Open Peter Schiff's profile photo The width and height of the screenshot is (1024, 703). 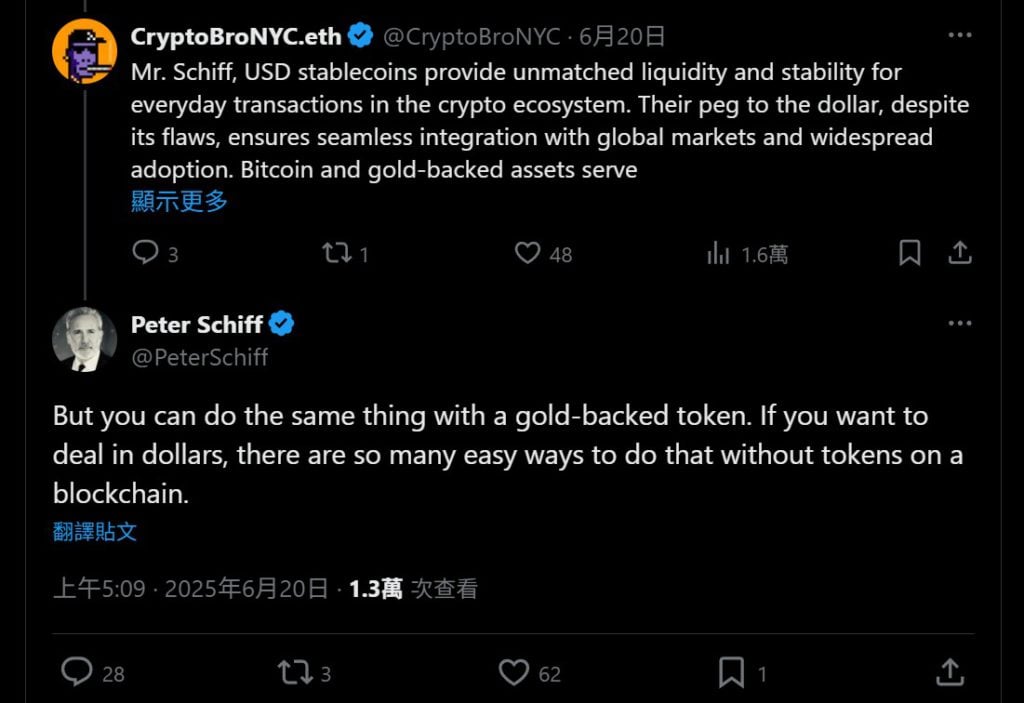pyautogui.click(x=84, y=340)
